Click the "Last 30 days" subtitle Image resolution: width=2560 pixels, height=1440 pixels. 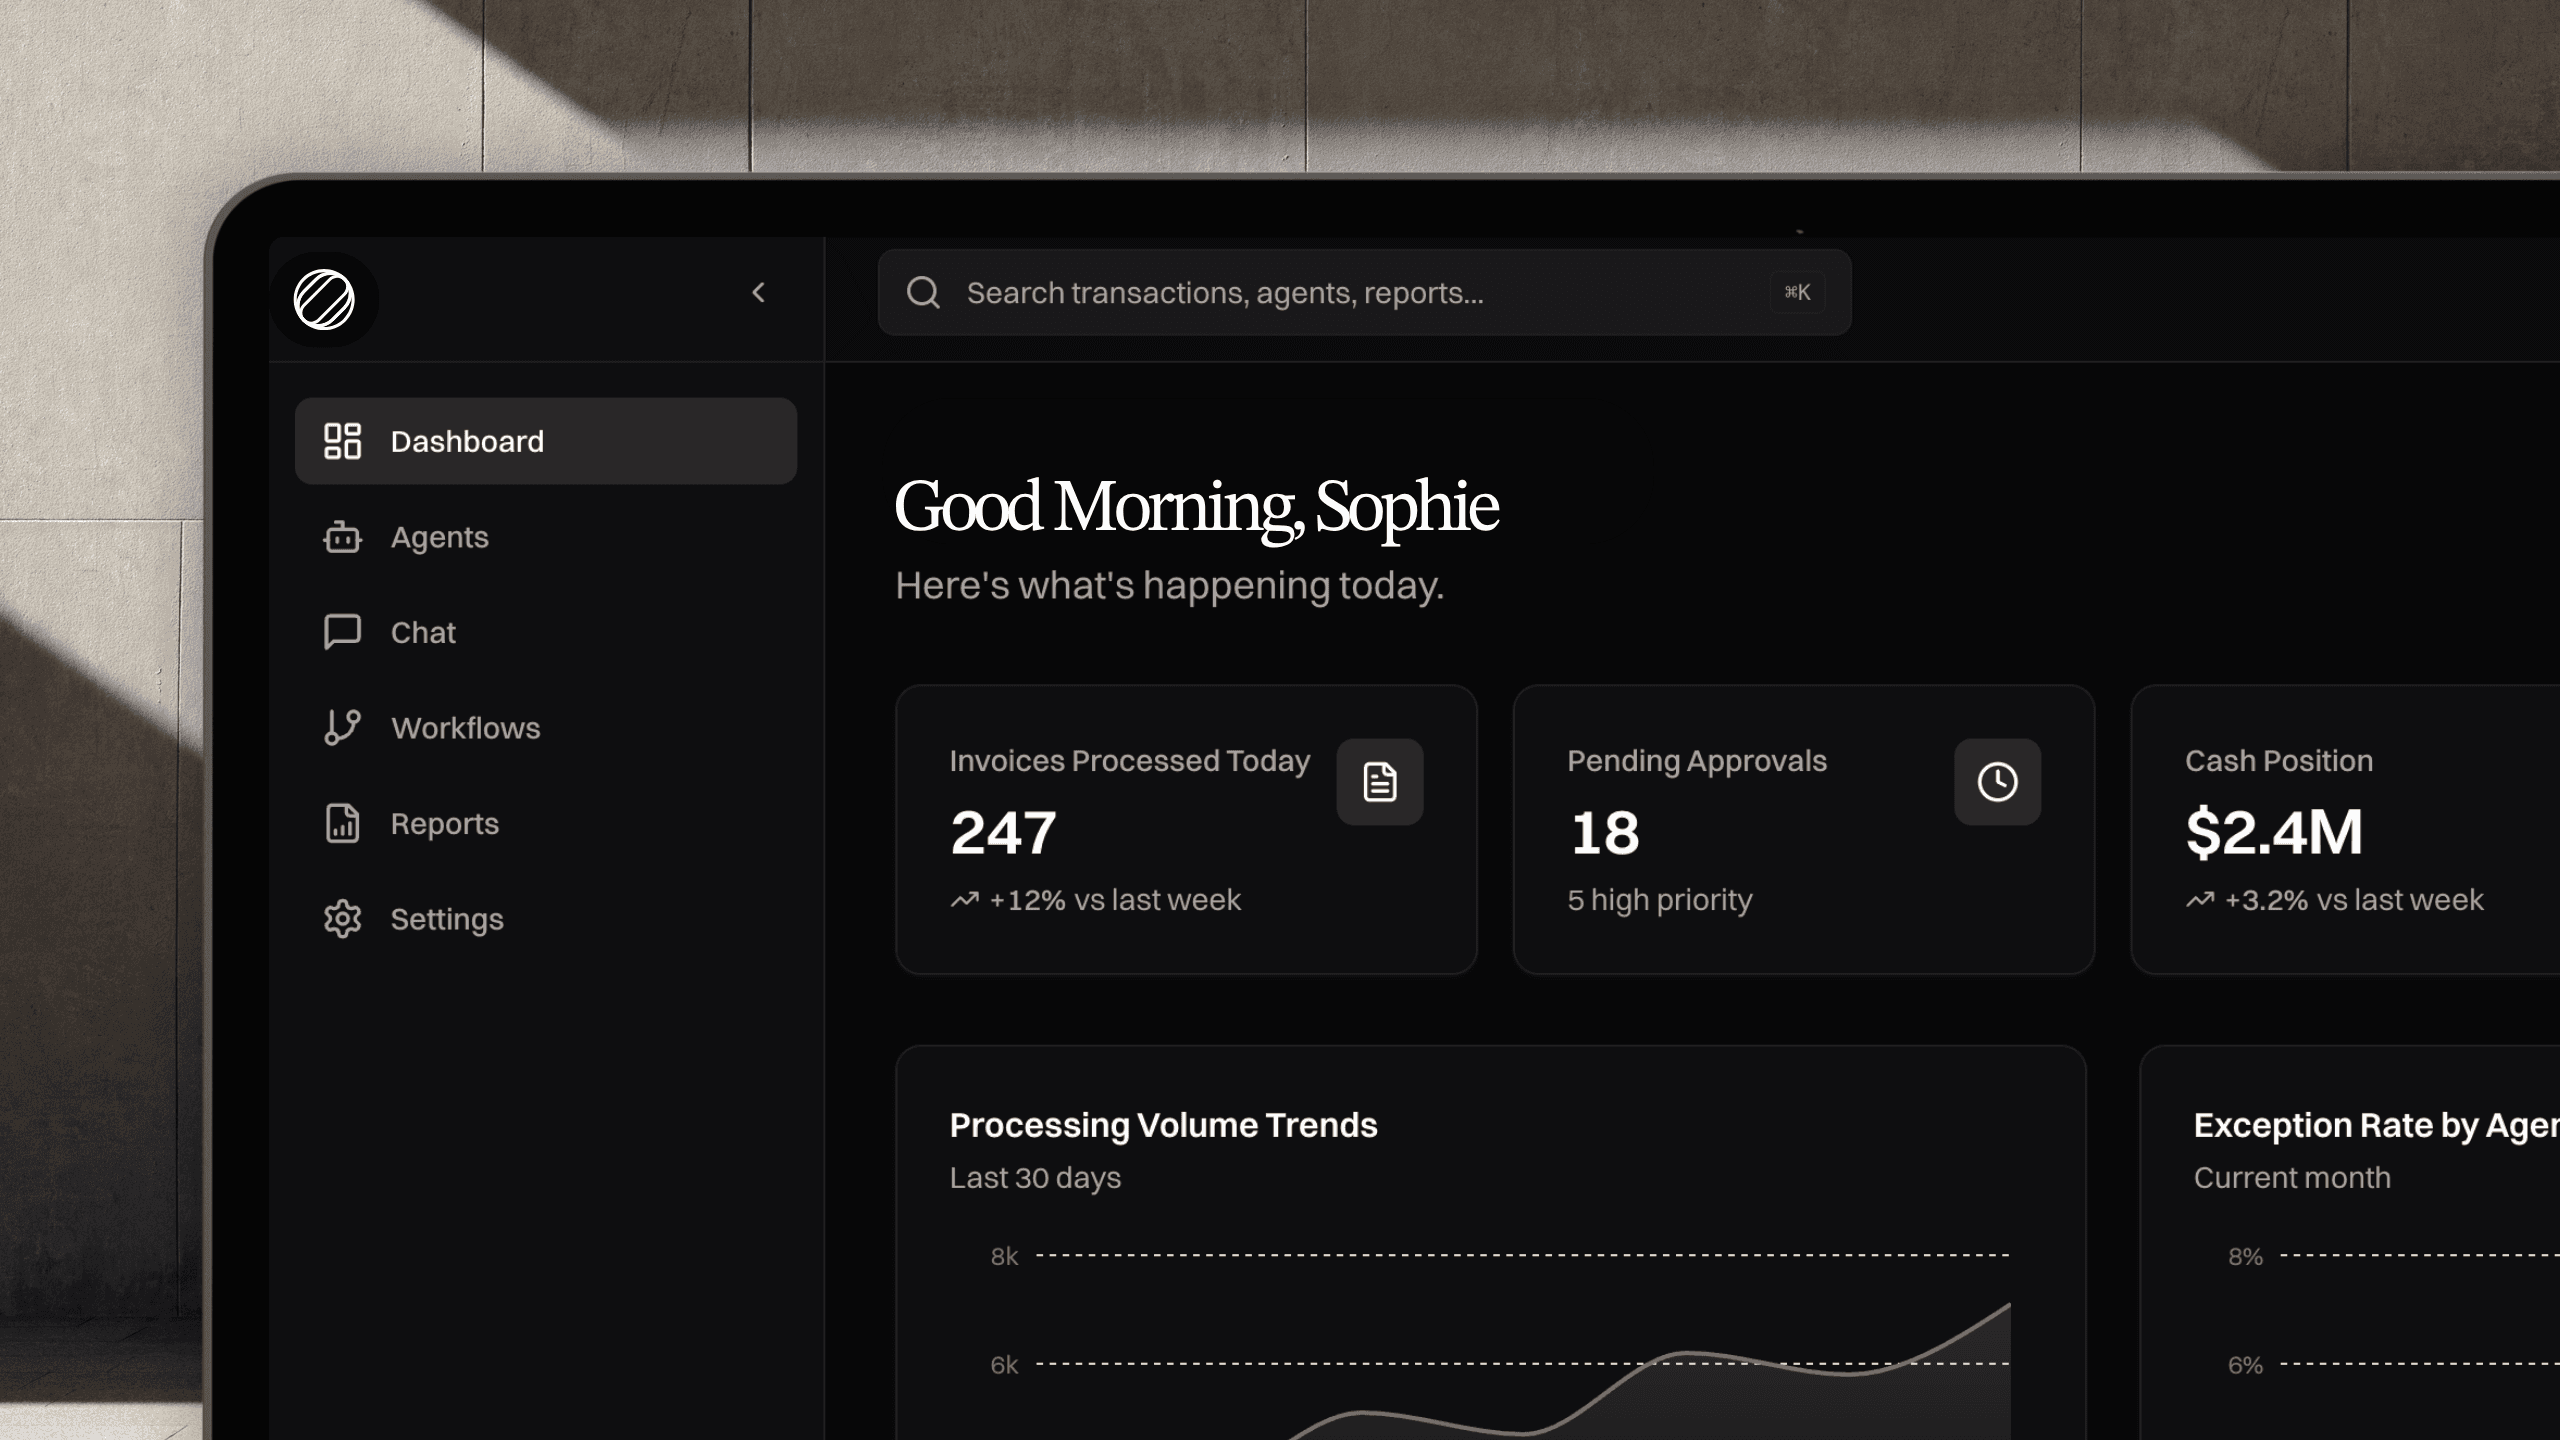[x=1035, y=1178]
